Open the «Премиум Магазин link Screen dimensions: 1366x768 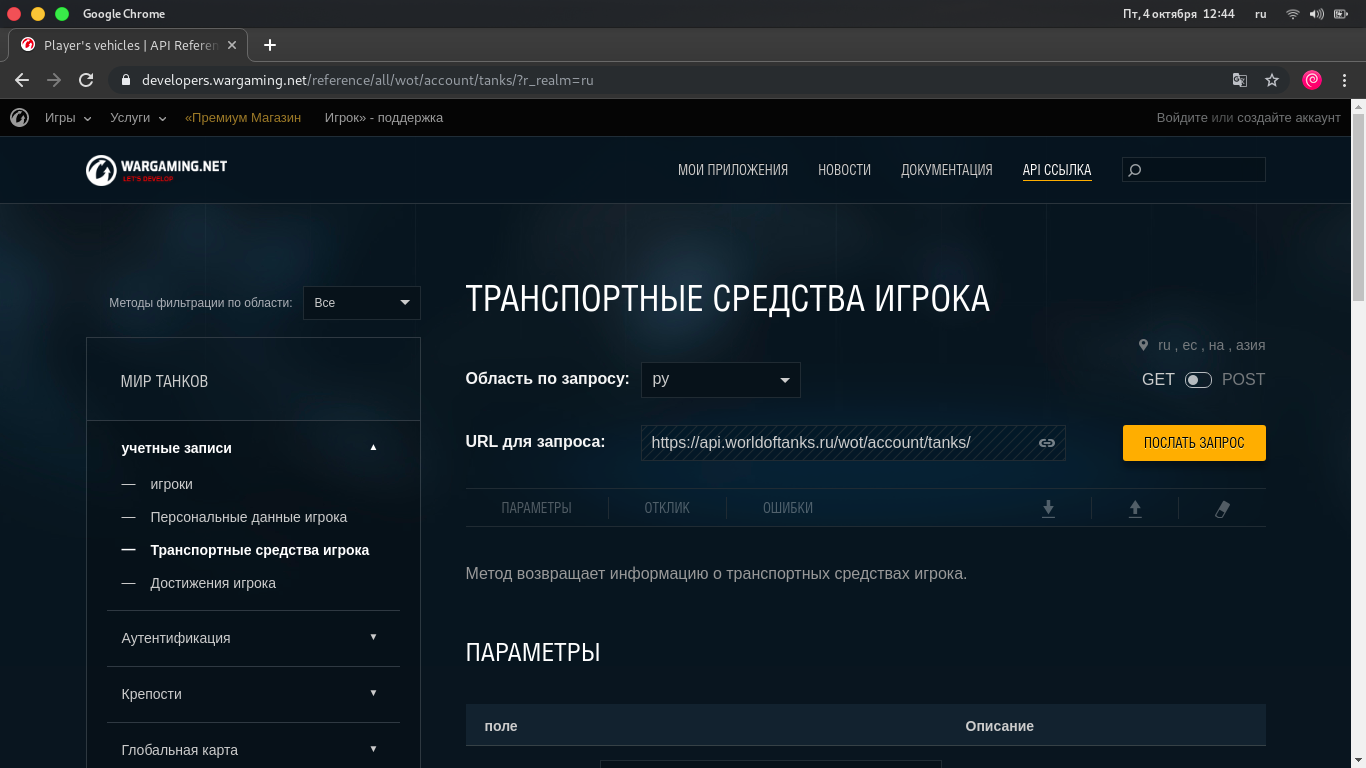tap(243, 118)
